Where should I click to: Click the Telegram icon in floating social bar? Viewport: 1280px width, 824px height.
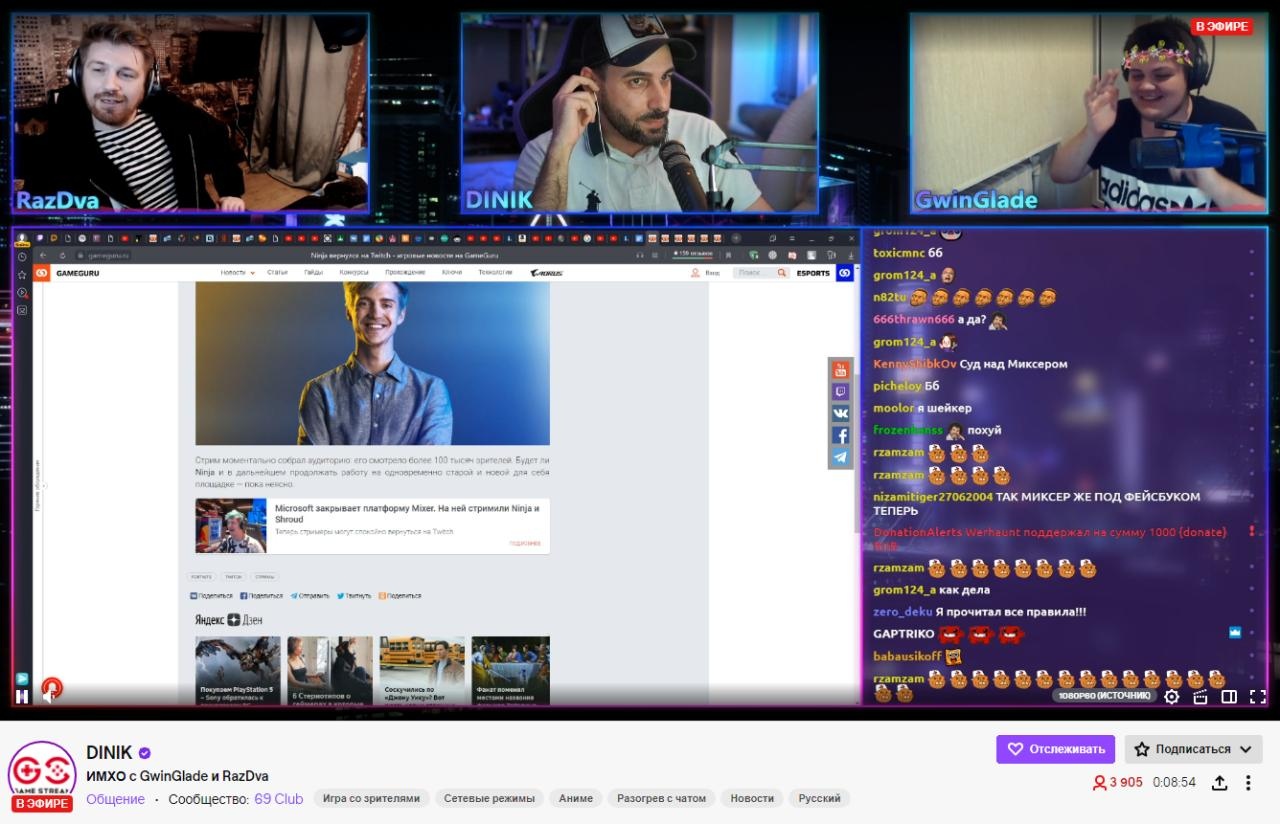[840, 456]
